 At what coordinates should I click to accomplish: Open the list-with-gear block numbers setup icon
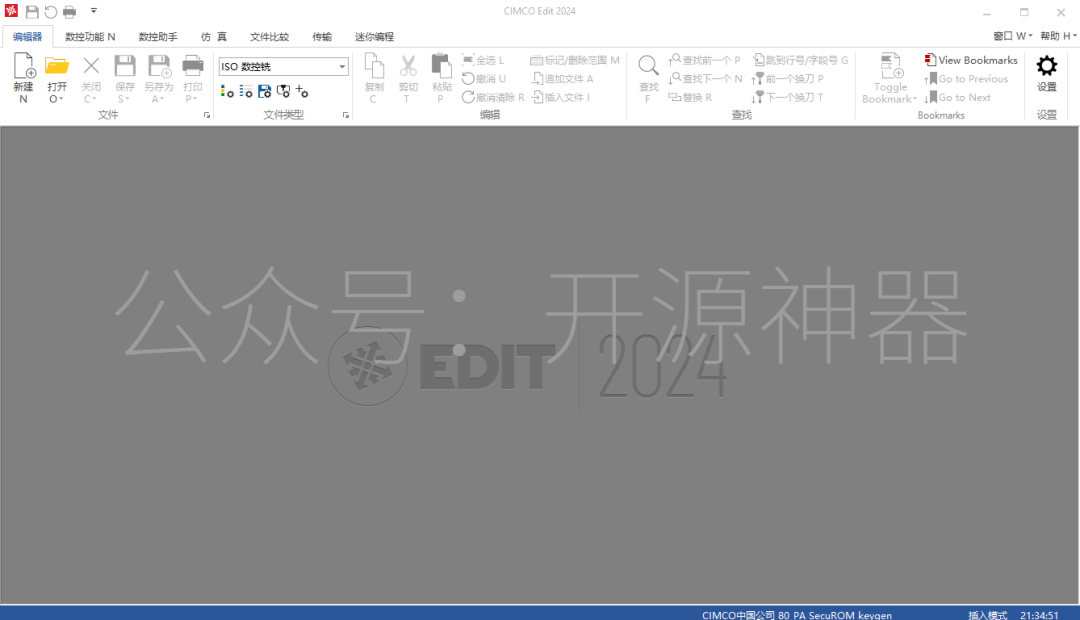(x=246, y=92)
